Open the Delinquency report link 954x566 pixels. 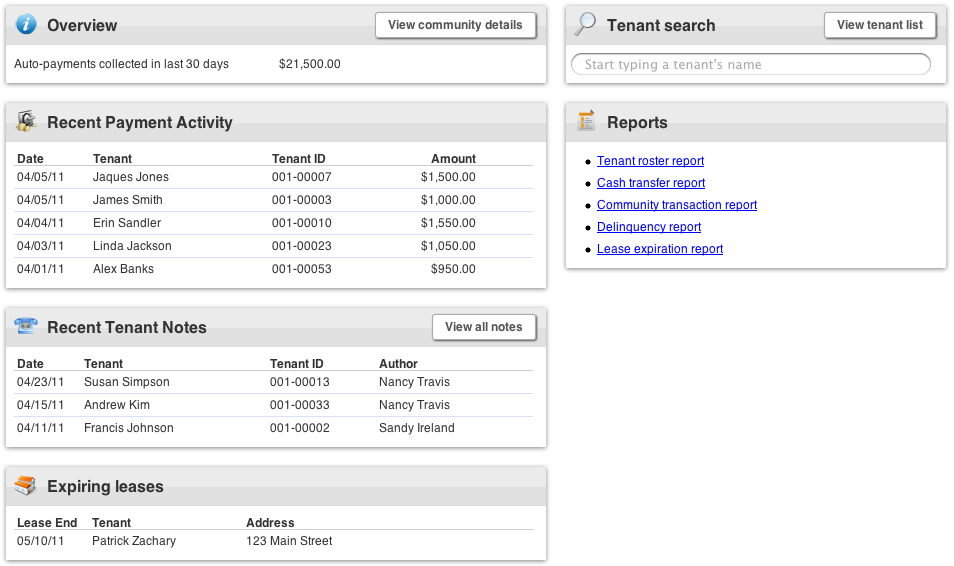pyautogui.click(x=649, y=226)
